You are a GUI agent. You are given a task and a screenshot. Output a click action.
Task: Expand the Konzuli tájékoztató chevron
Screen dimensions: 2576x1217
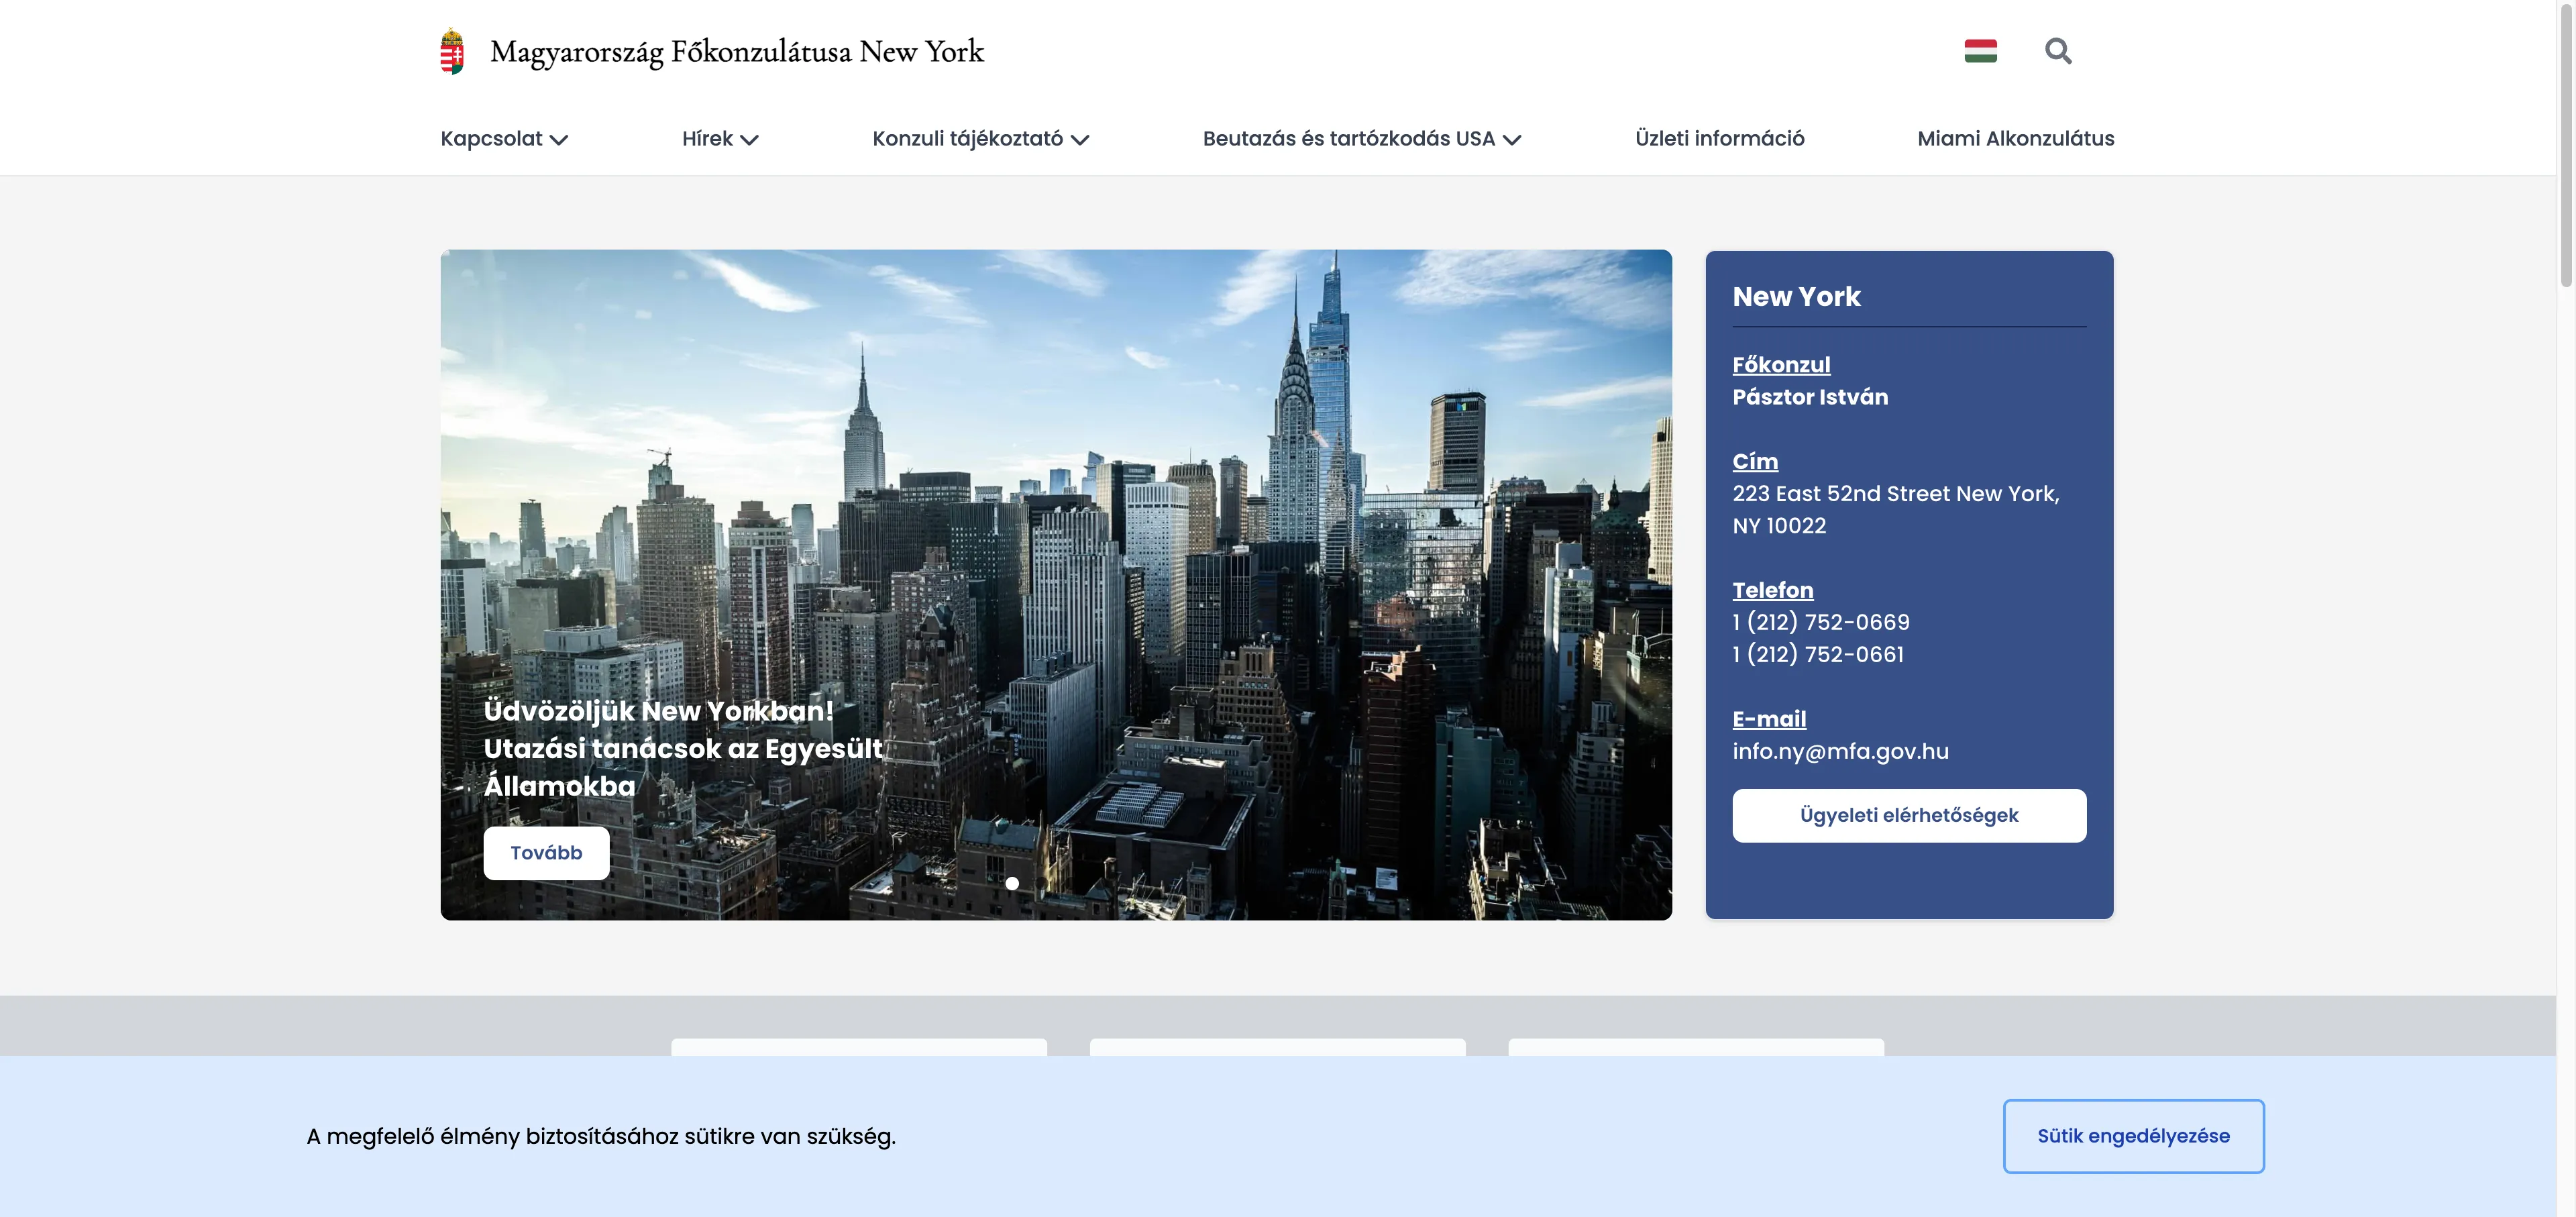point(1080,140)
